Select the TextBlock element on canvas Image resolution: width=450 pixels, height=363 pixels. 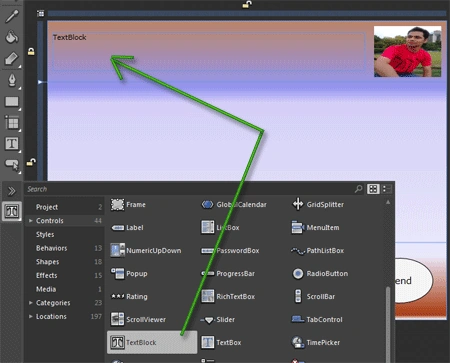pyautogui.click(x=208, y=51)
